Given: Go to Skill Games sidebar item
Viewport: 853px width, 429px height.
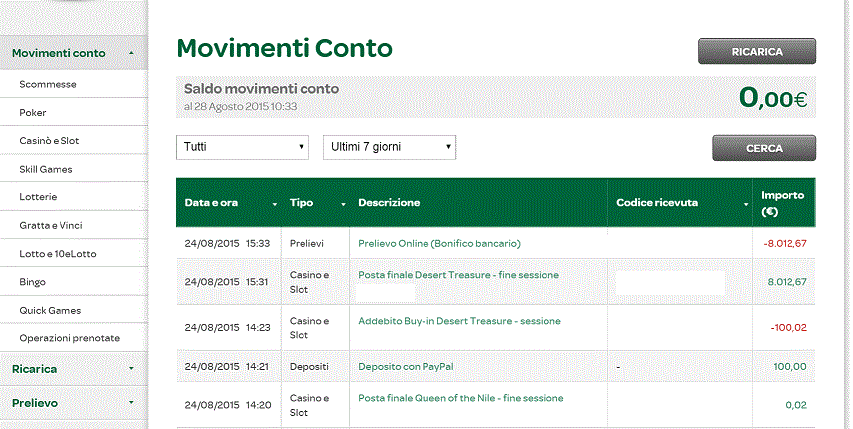Looking at the screenshot, I should coord(46,169).
